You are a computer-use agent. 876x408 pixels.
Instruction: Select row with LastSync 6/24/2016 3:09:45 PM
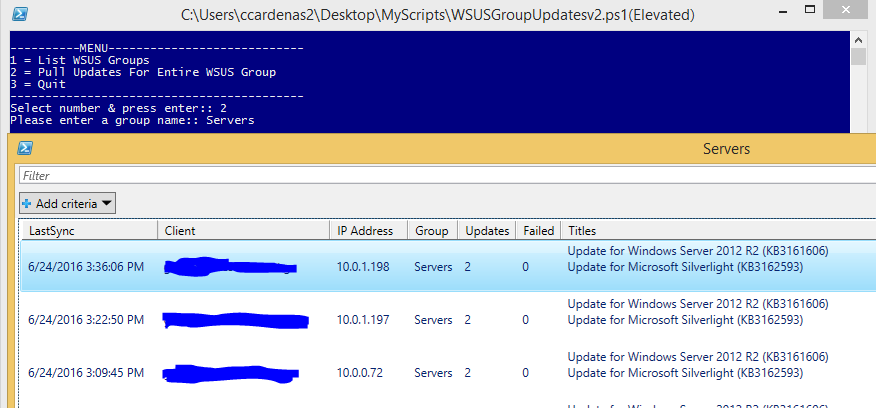[448, 372]
